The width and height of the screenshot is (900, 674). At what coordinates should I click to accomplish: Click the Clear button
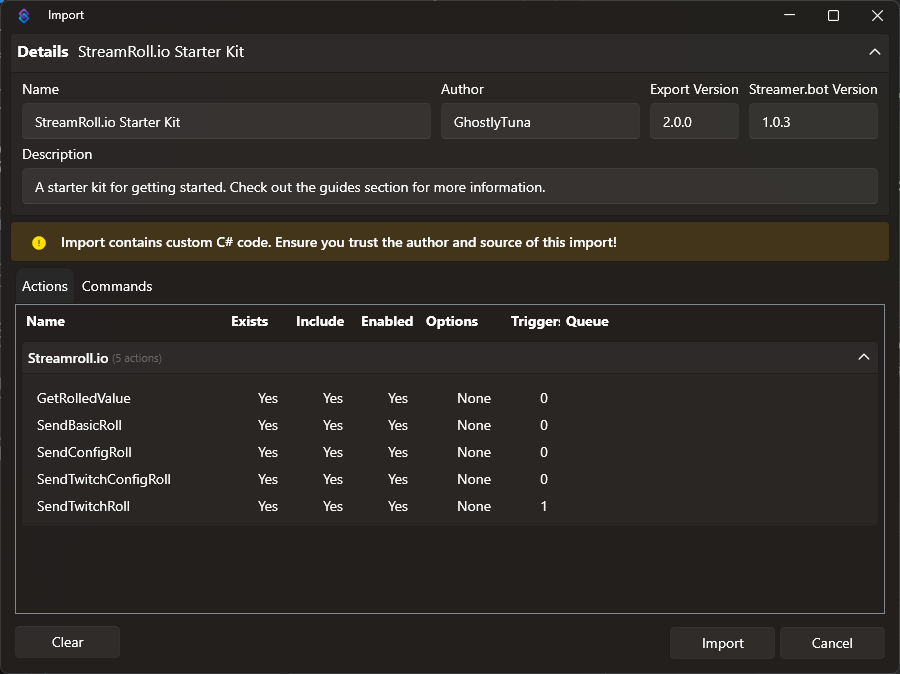67,643
